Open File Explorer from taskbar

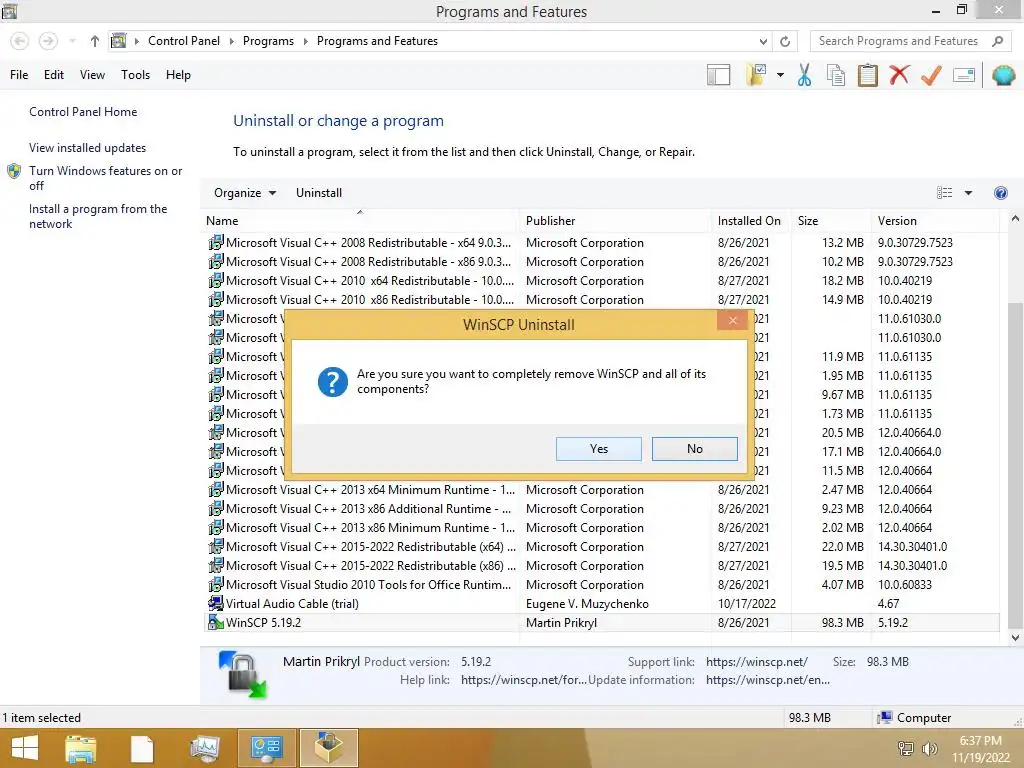(x=80, y=748)
